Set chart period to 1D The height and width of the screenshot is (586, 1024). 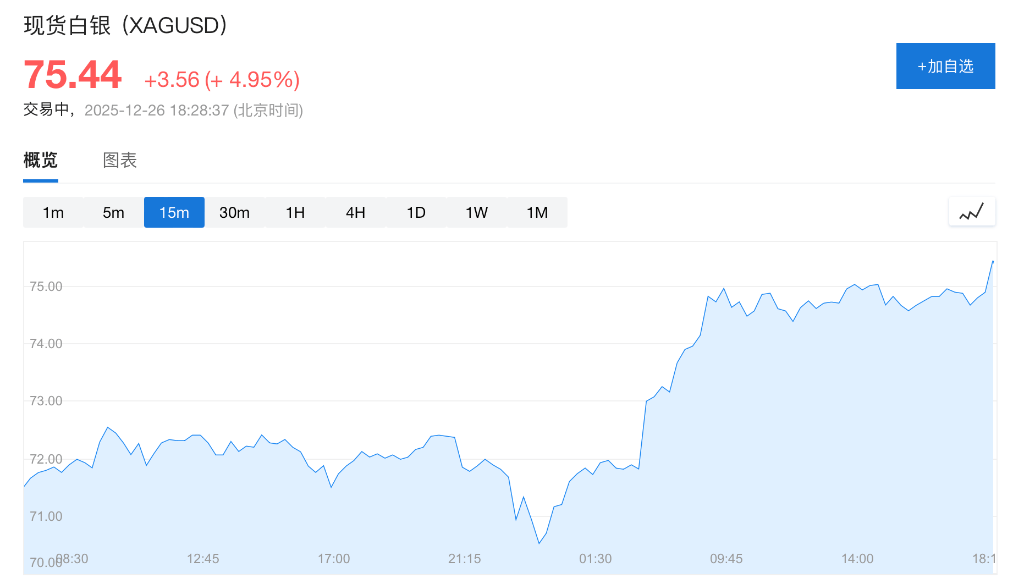tap(416, 212)
